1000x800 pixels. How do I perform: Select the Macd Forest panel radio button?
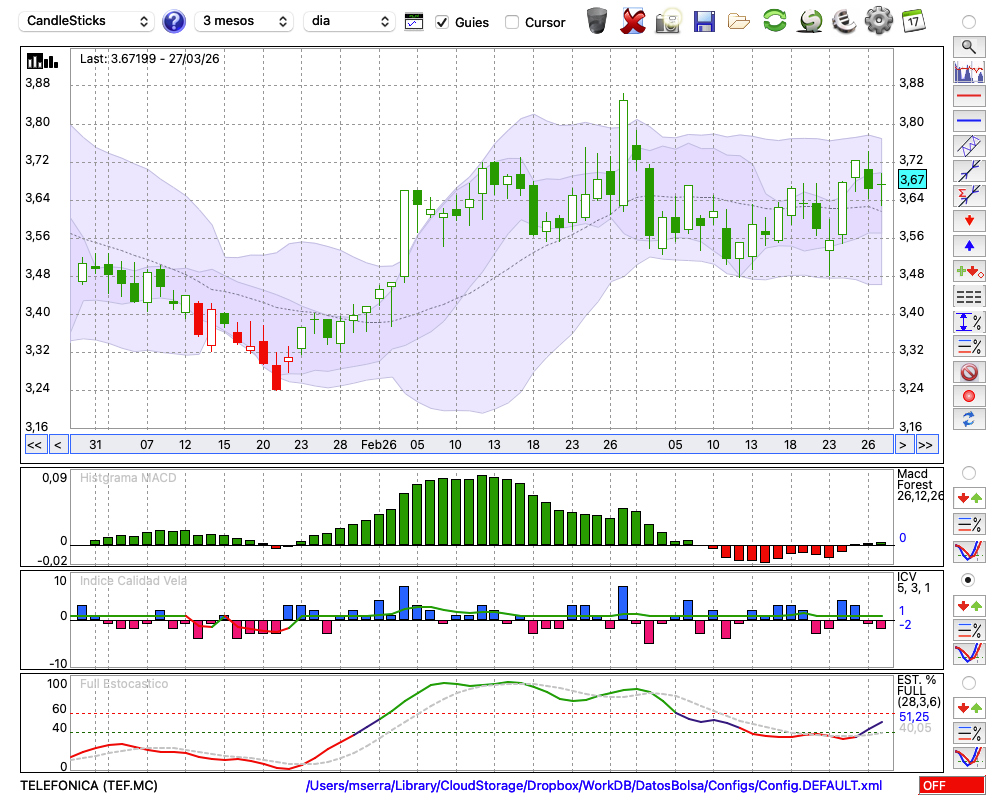coord(968,472)
